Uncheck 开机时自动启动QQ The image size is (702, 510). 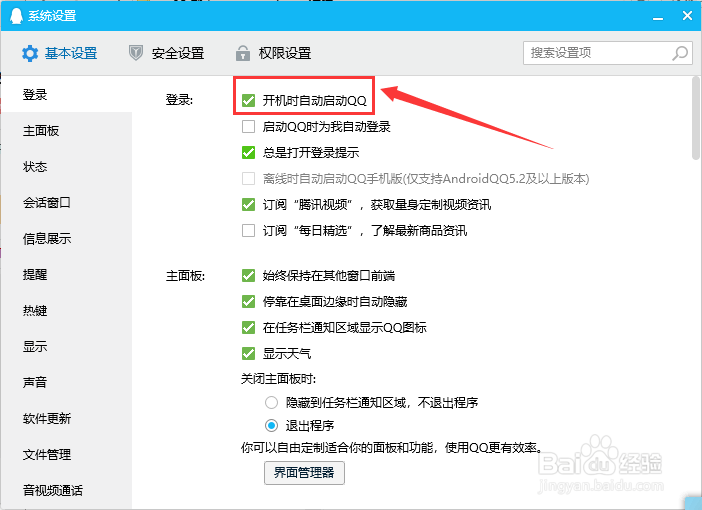tap(248, 100)
